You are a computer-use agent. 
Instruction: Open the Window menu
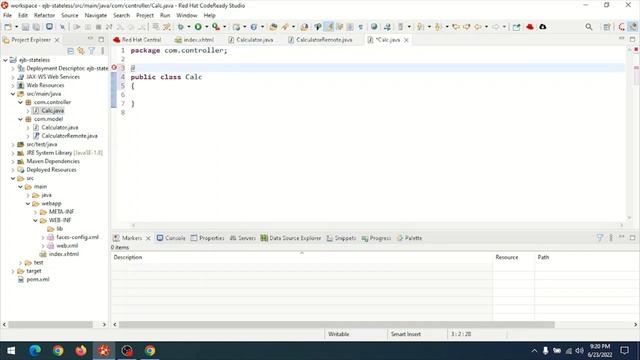click(x=187, y=16)
